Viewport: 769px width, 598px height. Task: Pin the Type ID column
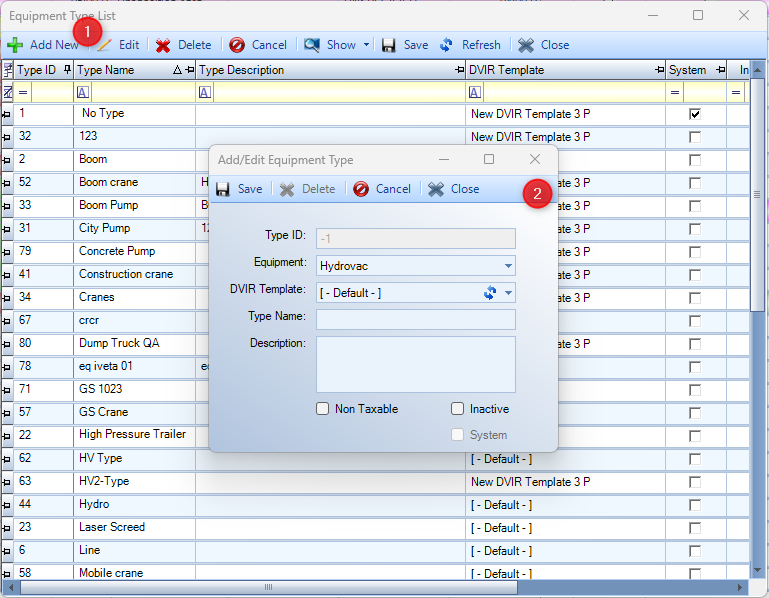(67, 70)
